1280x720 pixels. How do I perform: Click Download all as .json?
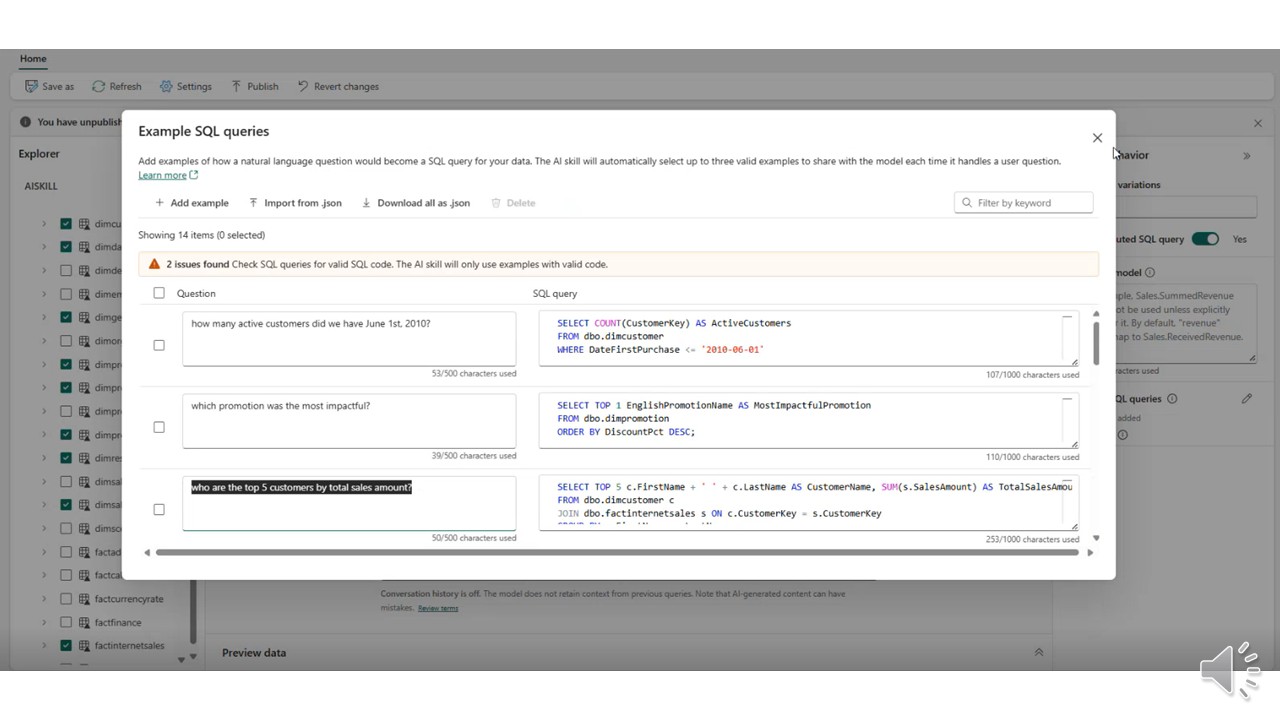pos(415,203)
